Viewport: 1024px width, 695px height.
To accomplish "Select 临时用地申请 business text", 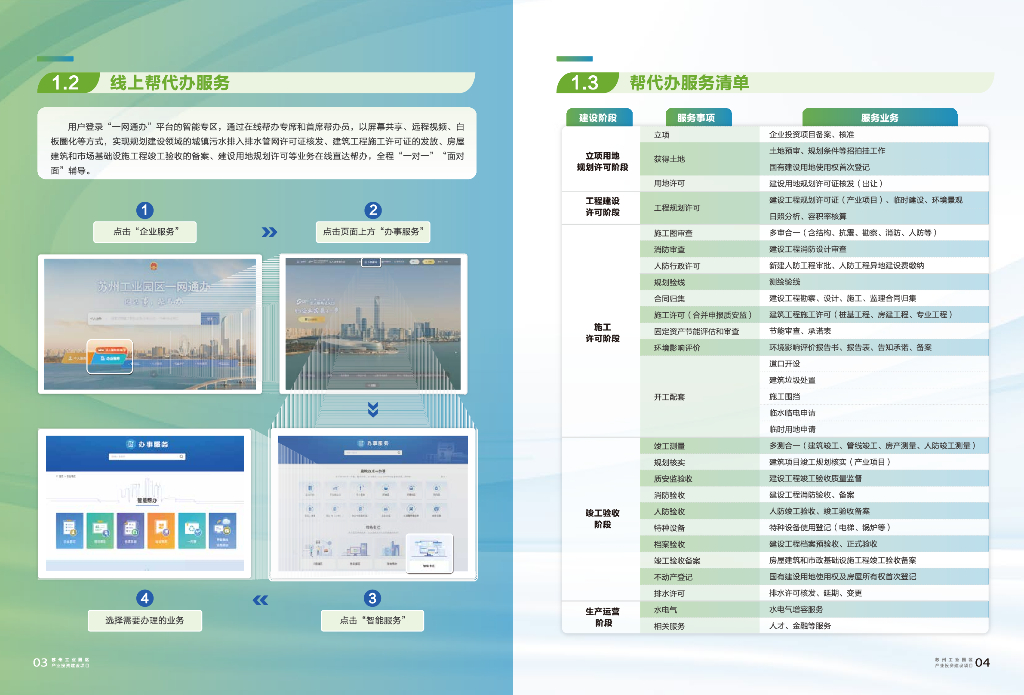I will (x=792, y=430).
